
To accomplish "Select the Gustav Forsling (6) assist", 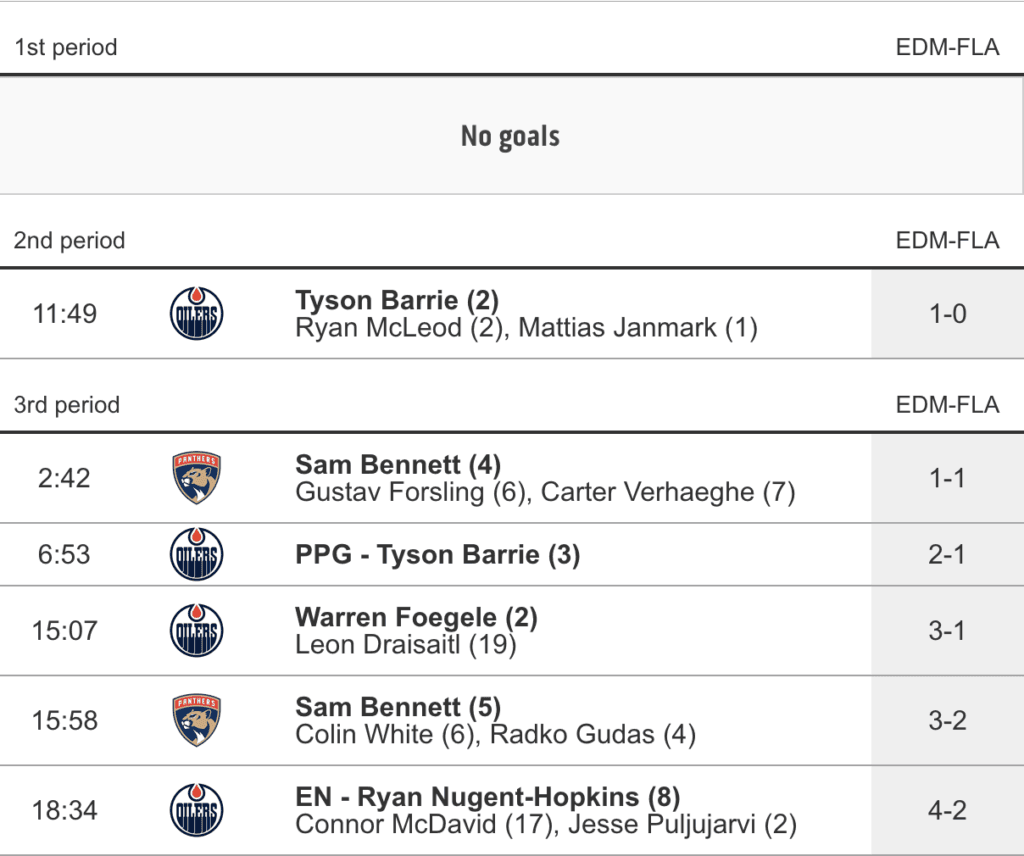I will (x=411, y=492).
